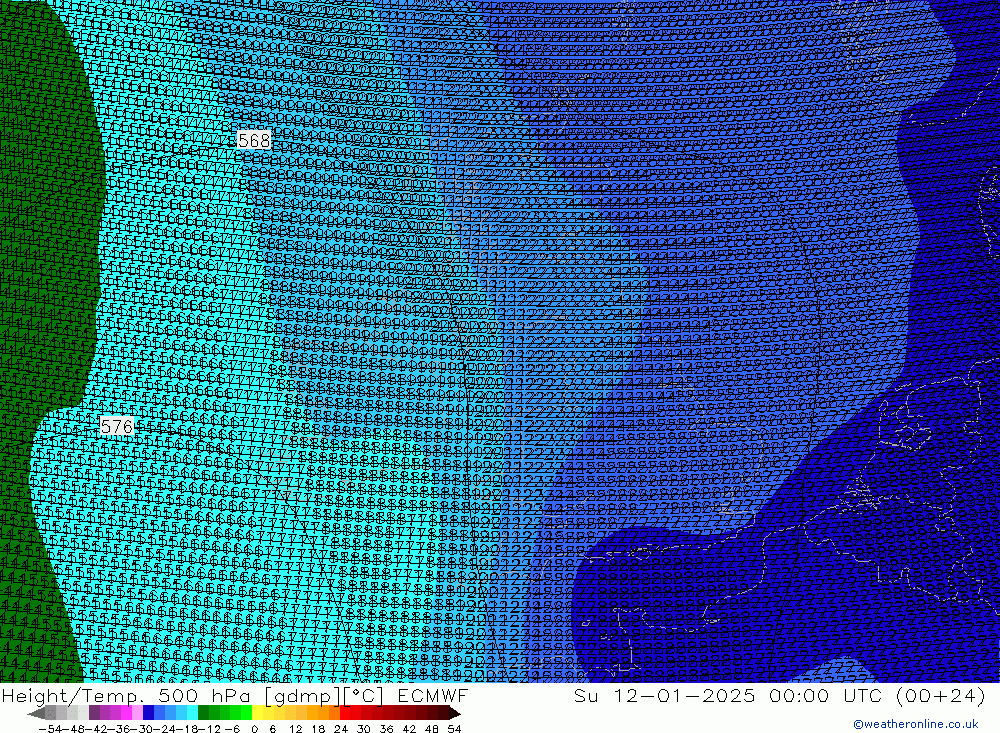Image resolution: width=1000 pixels, height=733 pixels.
Task: Pick the darkest green legend swatch
Action: pyautogui.click(x=203, y=713)
